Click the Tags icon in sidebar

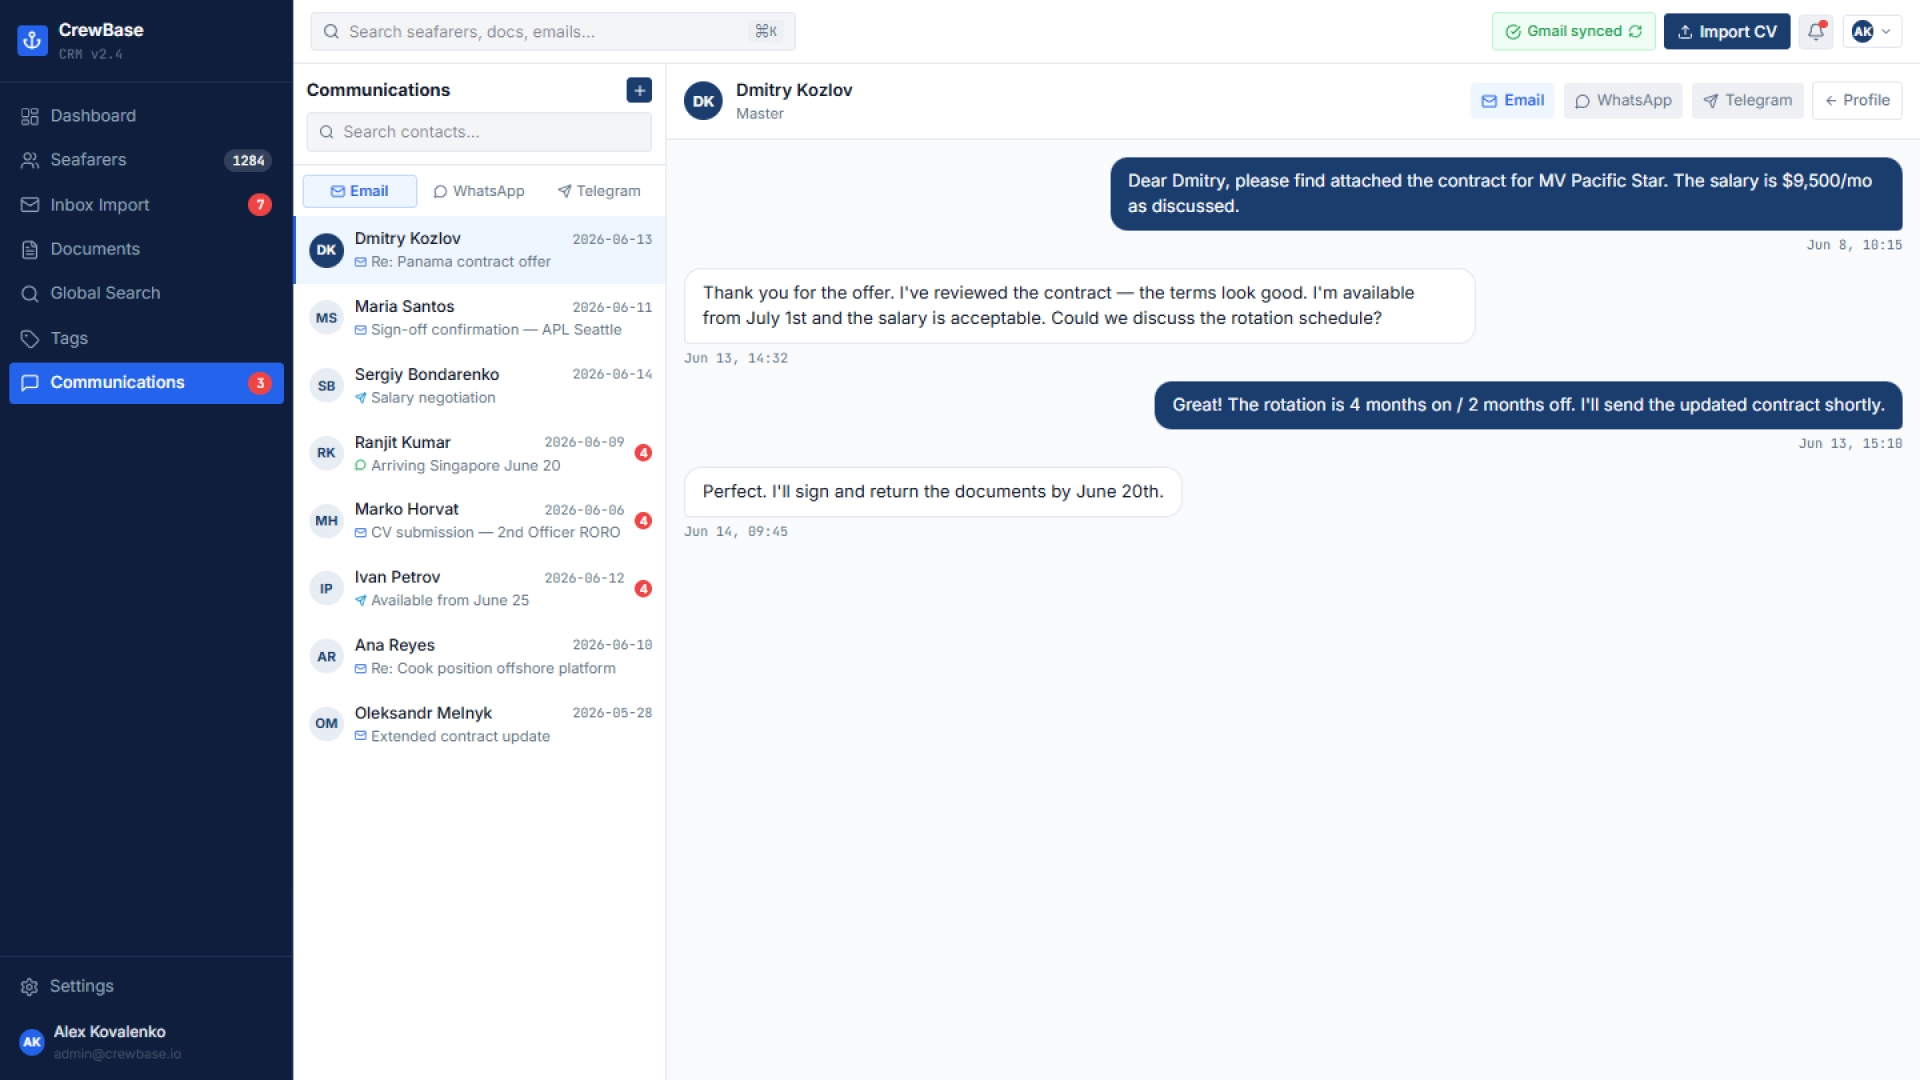click(30, 339)
